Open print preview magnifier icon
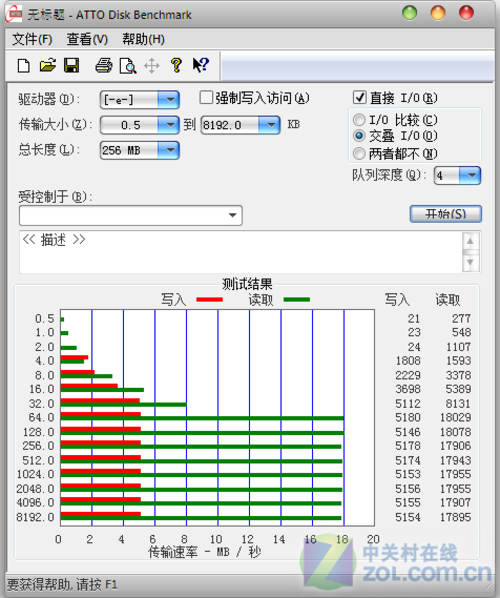The image size is (500, 598). pos(127,66)
